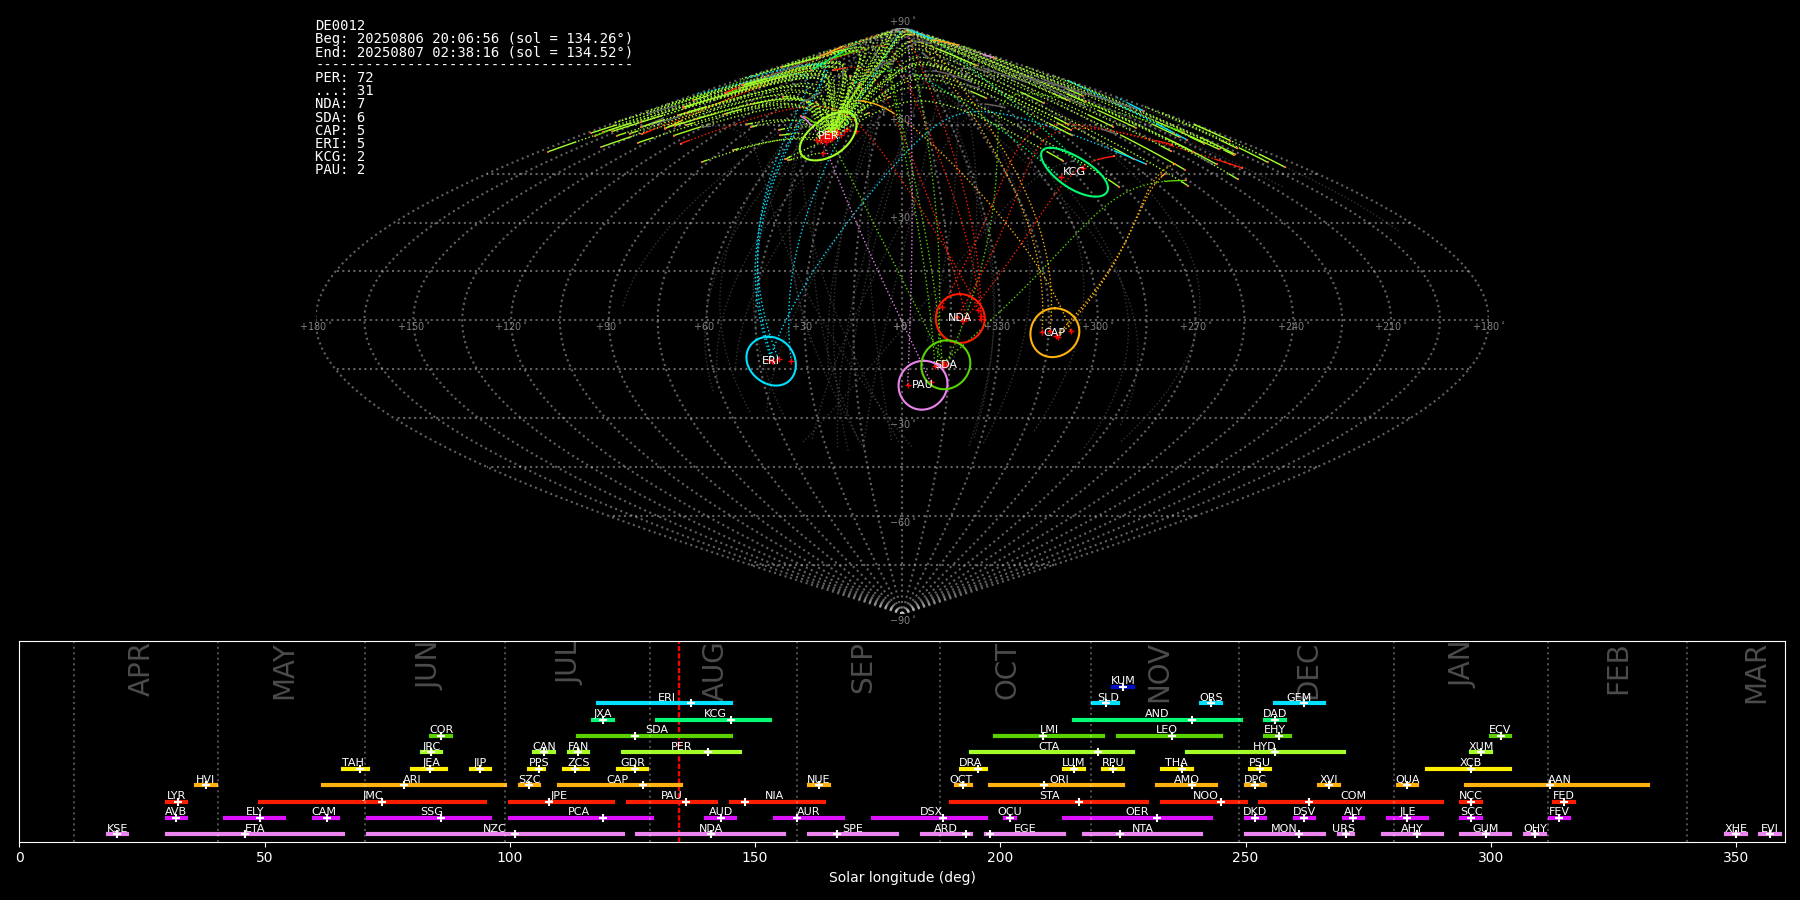Image resolution: width=1800 pixels, height=900 pixels.
Task: Click the HYD bar in the shower timeline
Action: 1265,752
